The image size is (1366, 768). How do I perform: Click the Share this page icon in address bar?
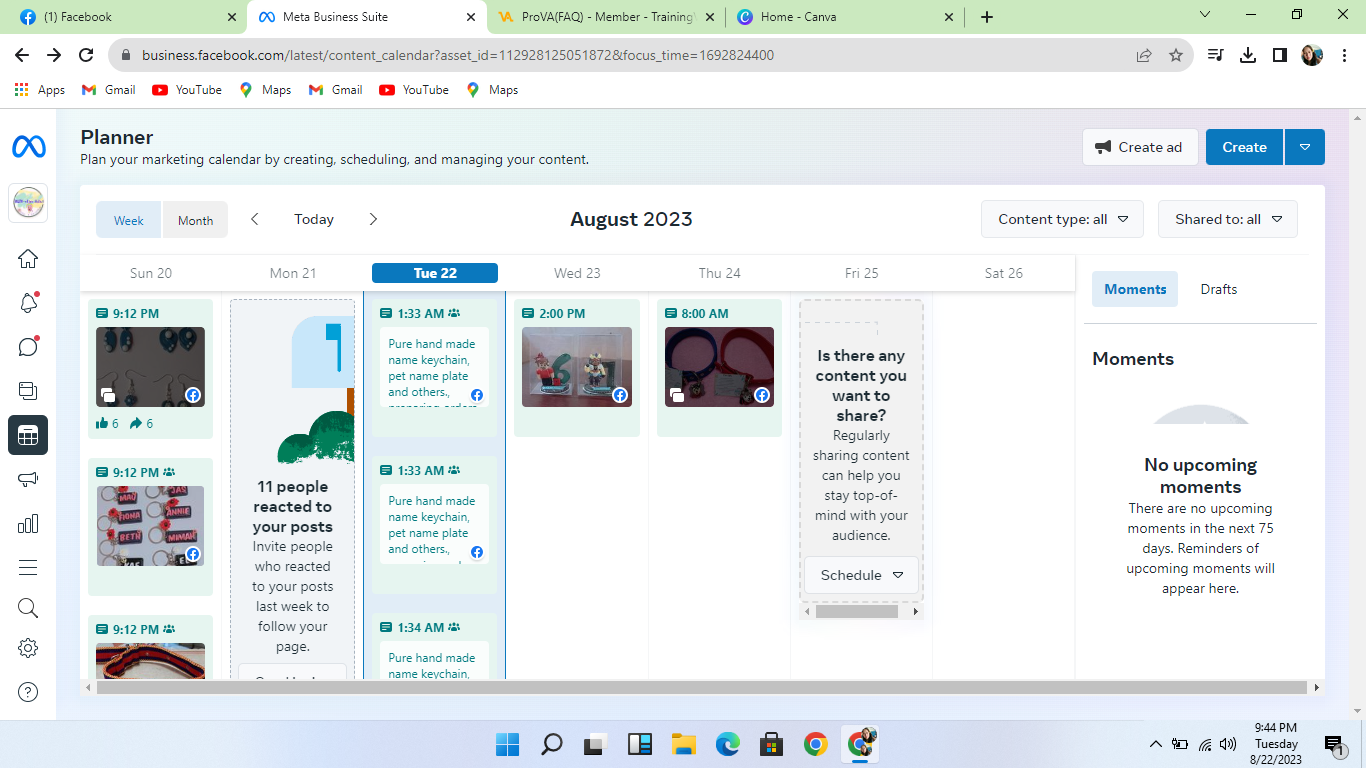[x=1144, y=55]
